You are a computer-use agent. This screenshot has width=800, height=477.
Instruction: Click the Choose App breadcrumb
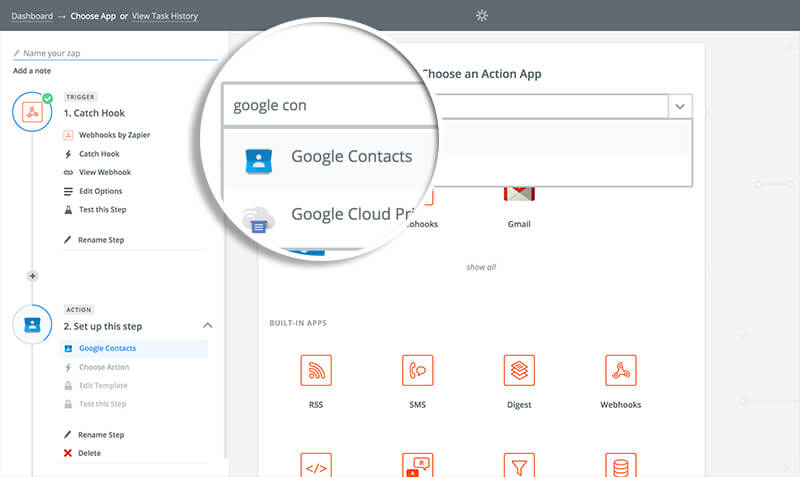pos(93,16)
